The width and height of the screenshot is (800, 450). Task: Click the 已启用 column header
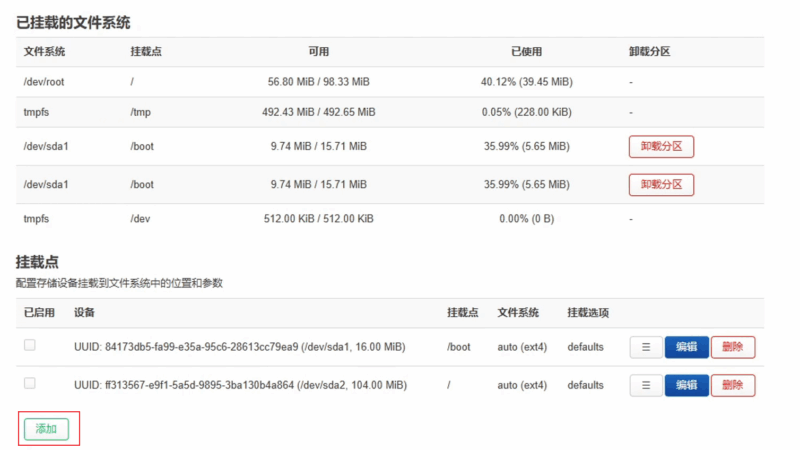pyautogui.click(x=41, y=313)
